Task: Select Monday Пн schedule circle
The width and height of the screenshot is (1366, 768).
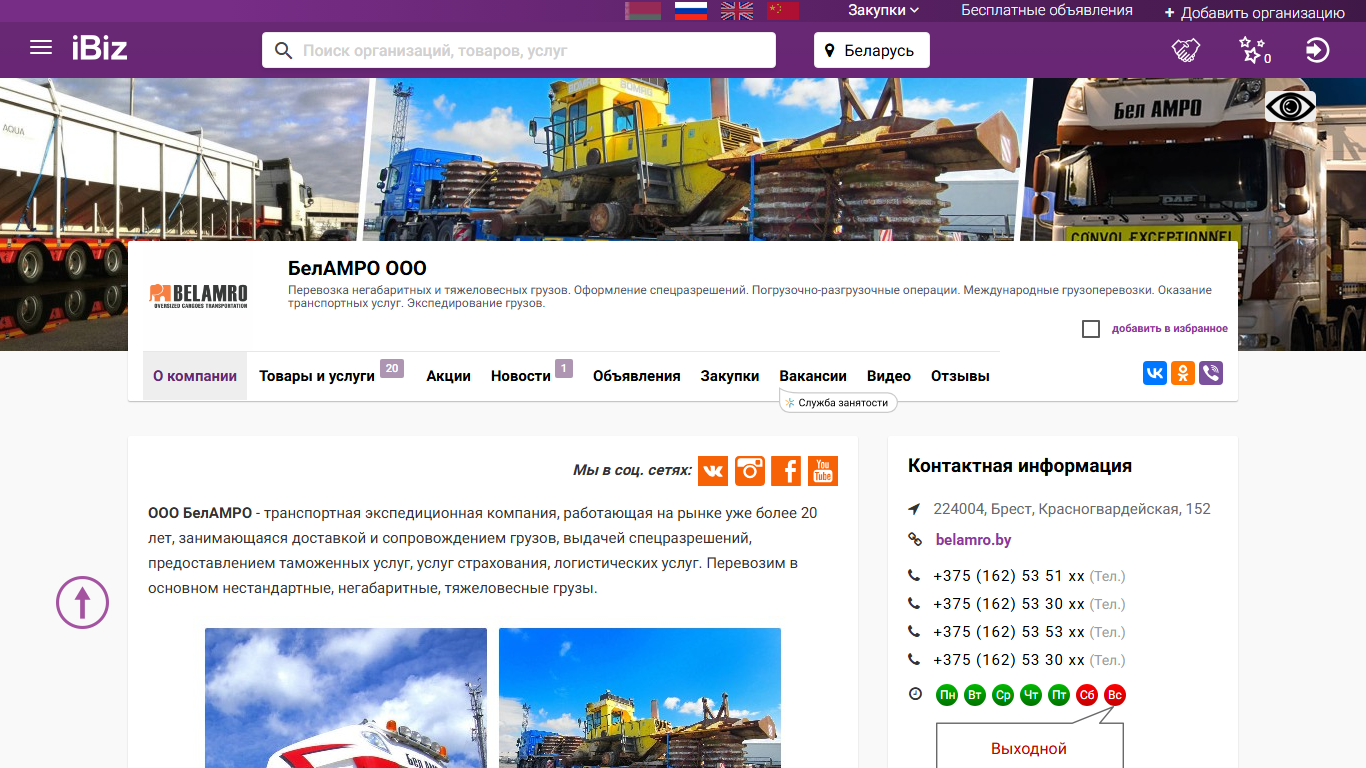Action: pos(947,694)
